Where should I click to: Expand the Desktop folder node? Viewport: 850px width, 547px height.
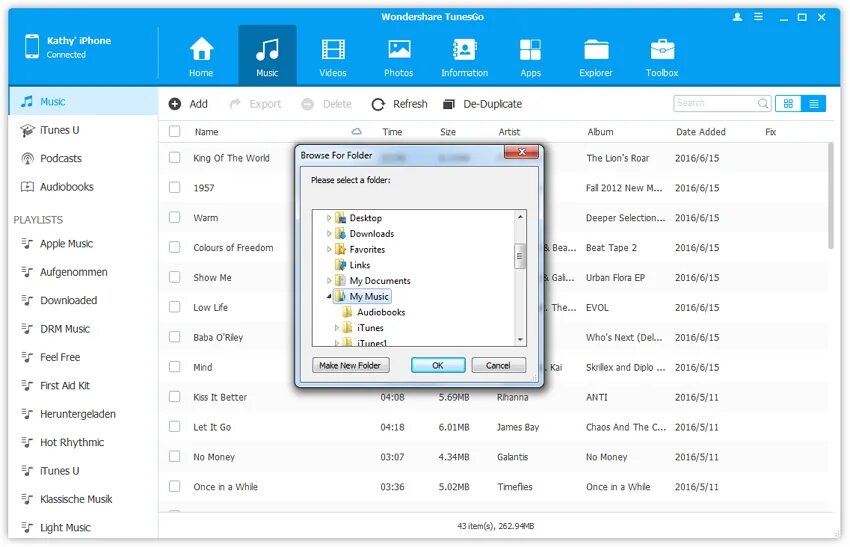pyautogui.click(x=329, y=218)
